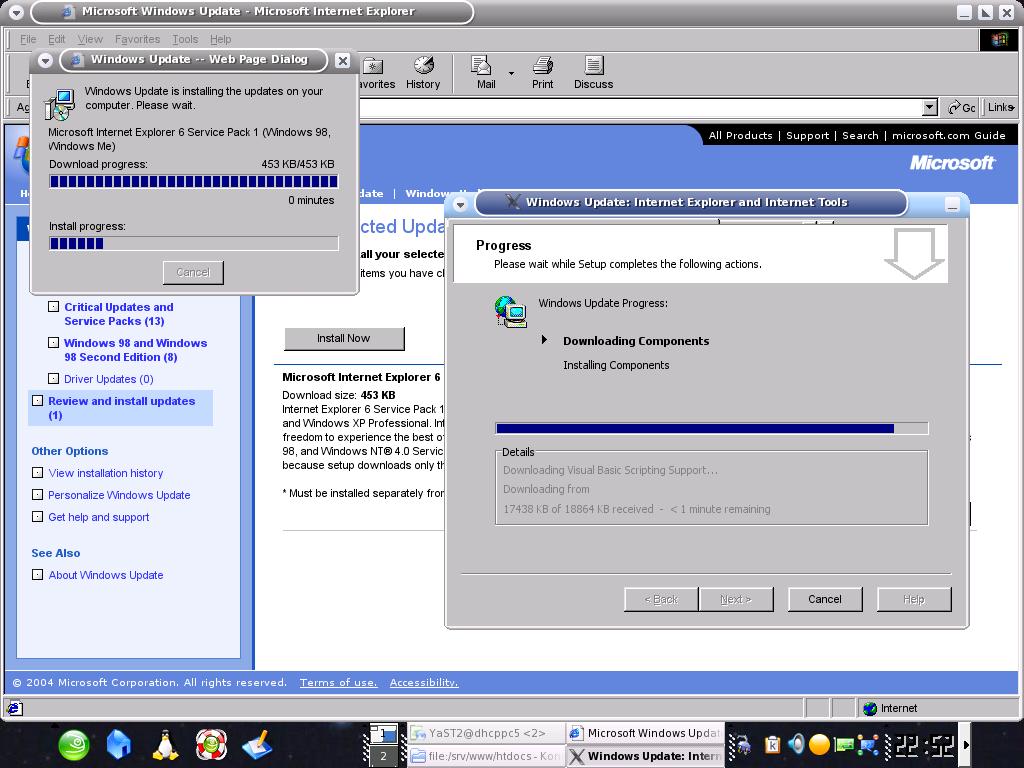
Task: Click the Print toolbar icon
Action: pos(543,65)
